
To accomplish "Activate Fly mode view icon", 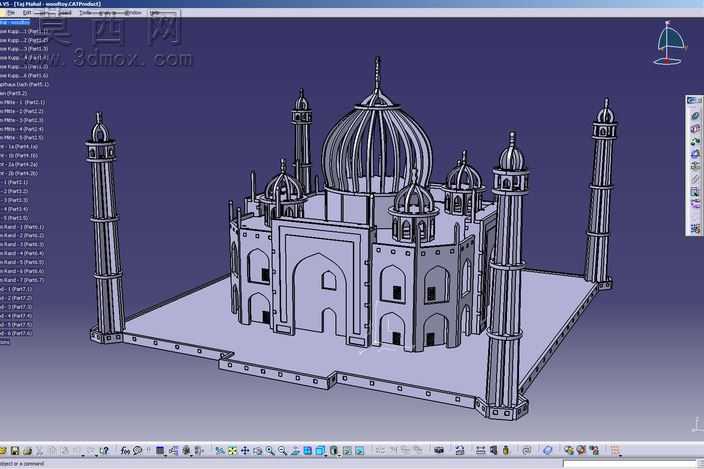I will coord(220,451).
